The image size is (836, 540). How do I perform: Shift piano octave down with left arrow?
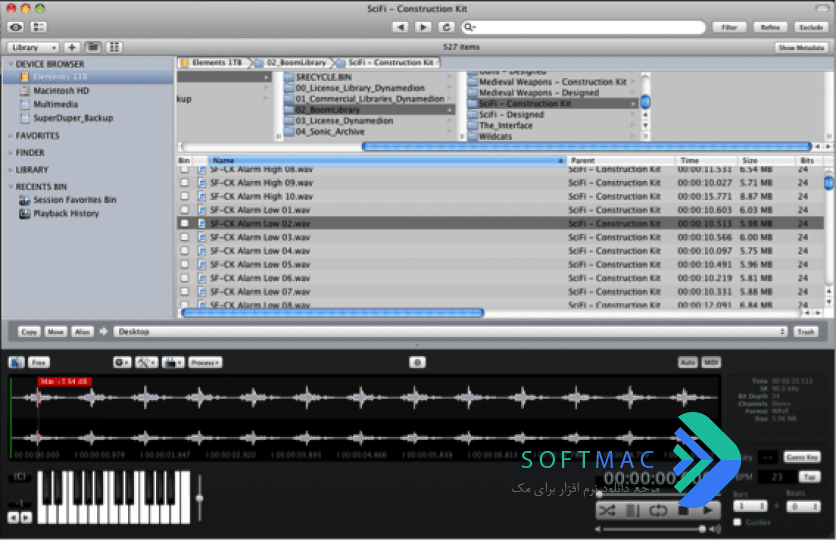pyautogui.click(x=13, y=517)
